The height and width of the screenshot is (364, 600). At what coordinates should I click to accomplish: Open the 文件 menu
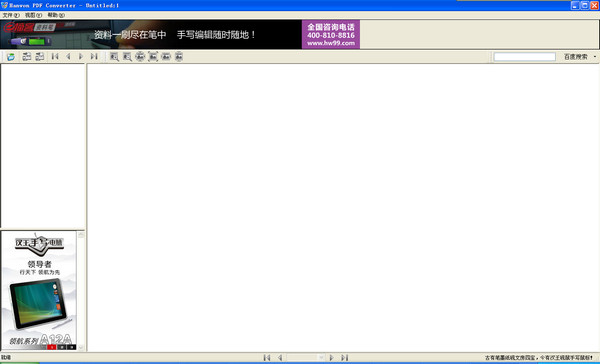10,15
